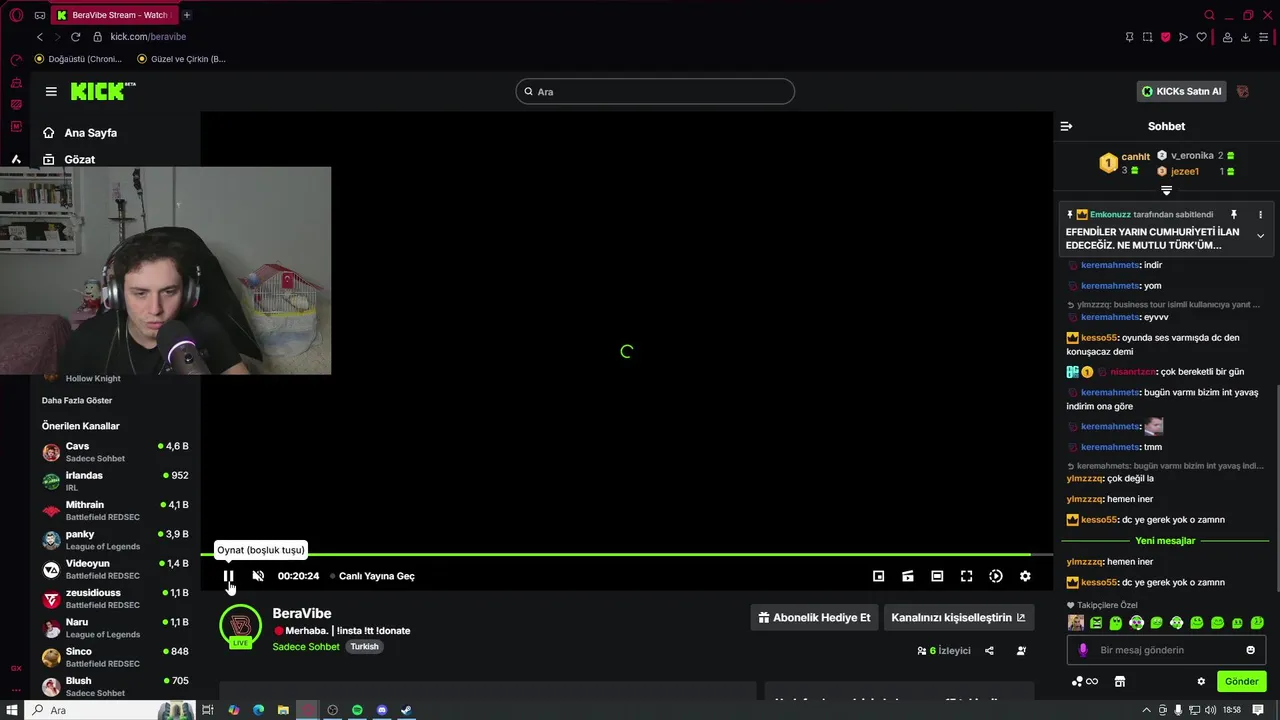Toggle theater mode in player
Viewport: 1280px width, 720px height.
point(937,576)
